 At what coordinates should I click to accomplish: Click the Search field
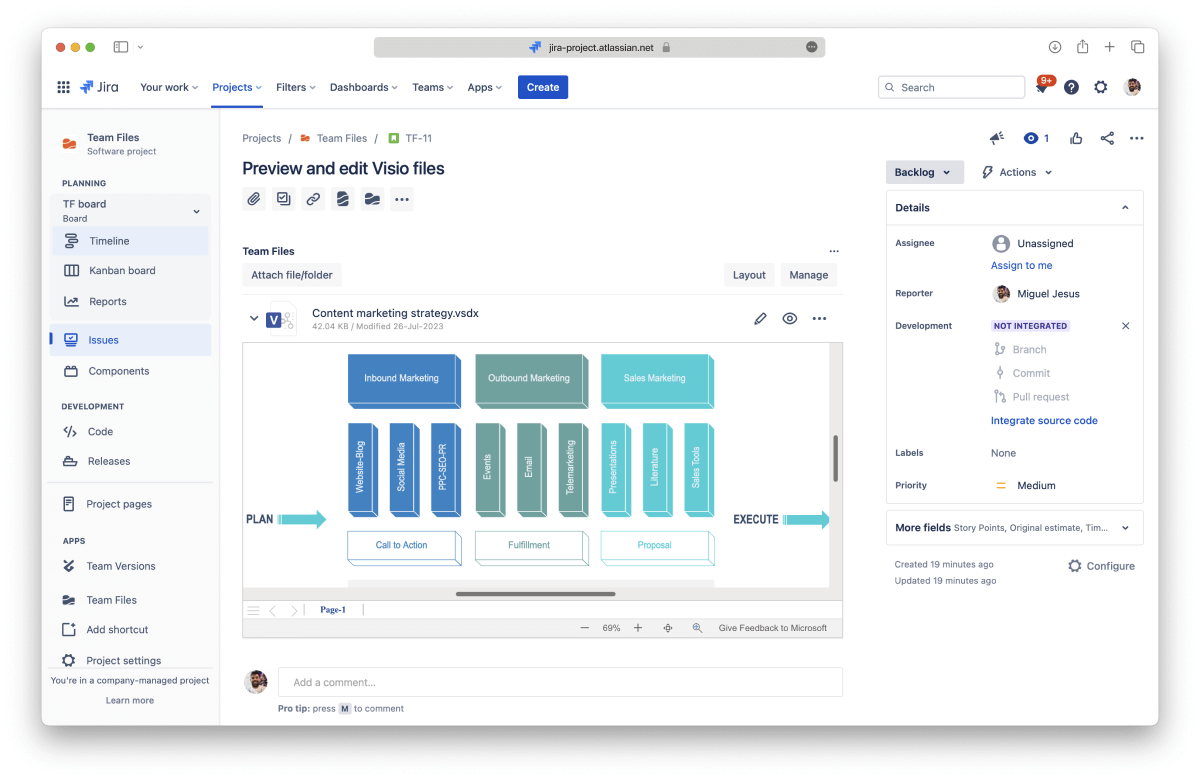click(951, 88)
